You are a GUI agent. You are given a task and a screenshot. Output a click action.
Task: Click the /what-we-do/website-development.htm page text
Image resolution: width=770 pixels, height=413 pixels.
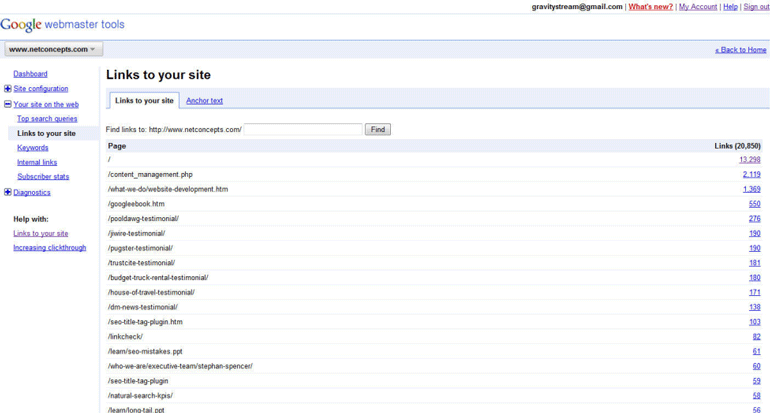[x=168, y=190]
